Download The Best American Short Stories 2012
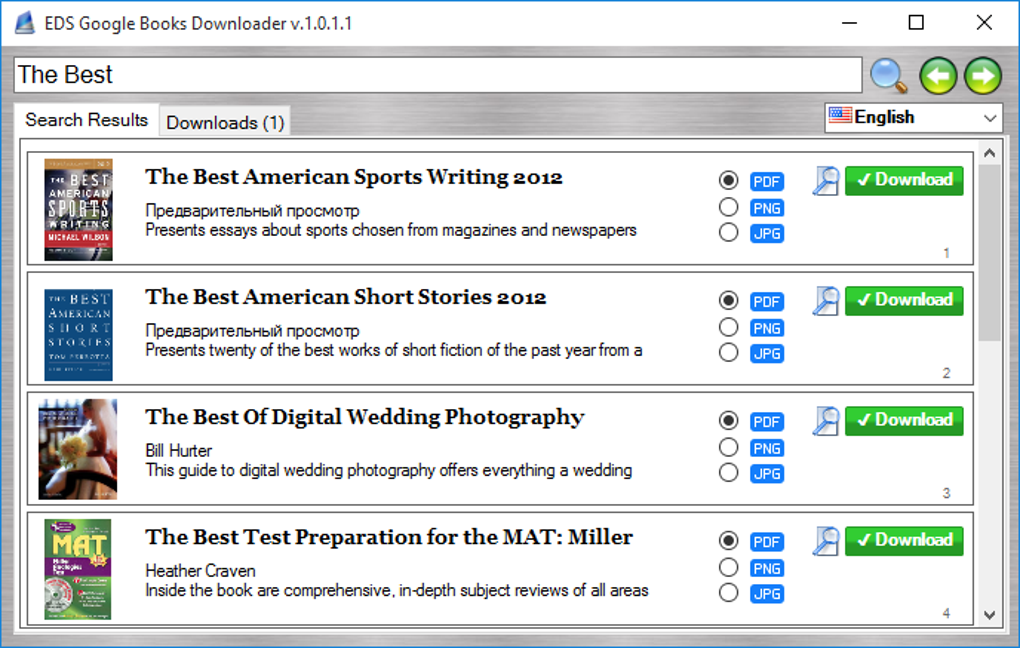Screen dimensions: 1020x648 point(904,301)
